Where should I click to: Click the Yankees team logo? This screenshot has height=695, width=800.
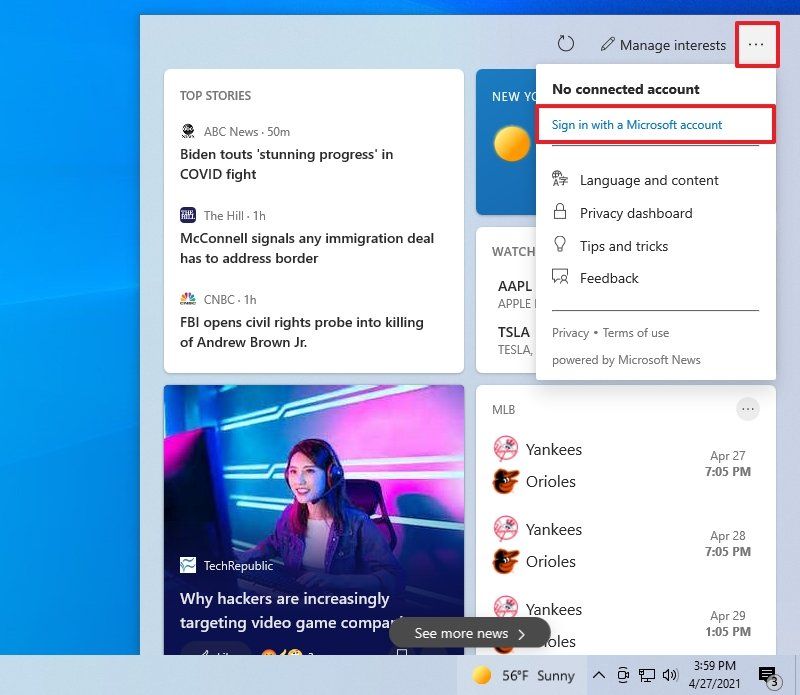506,449
